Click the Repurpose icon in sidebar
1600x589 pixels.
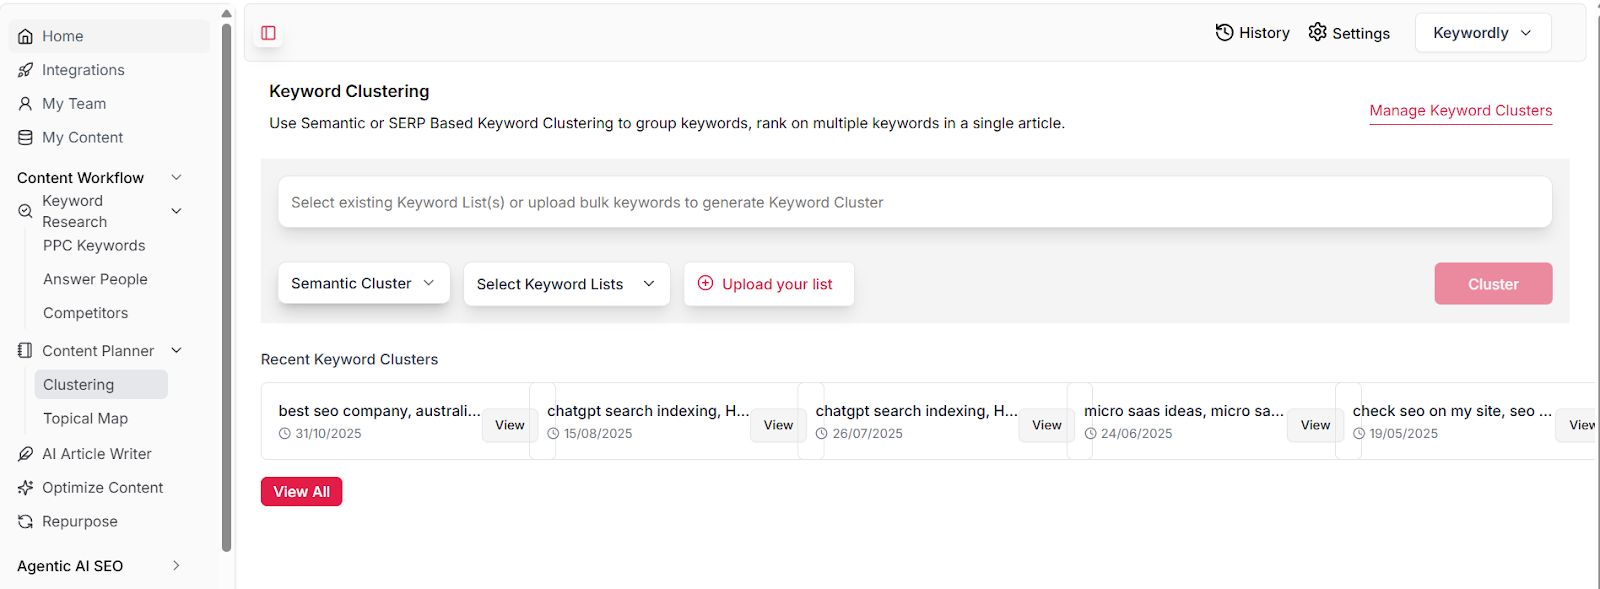click(x=26, y=522)
